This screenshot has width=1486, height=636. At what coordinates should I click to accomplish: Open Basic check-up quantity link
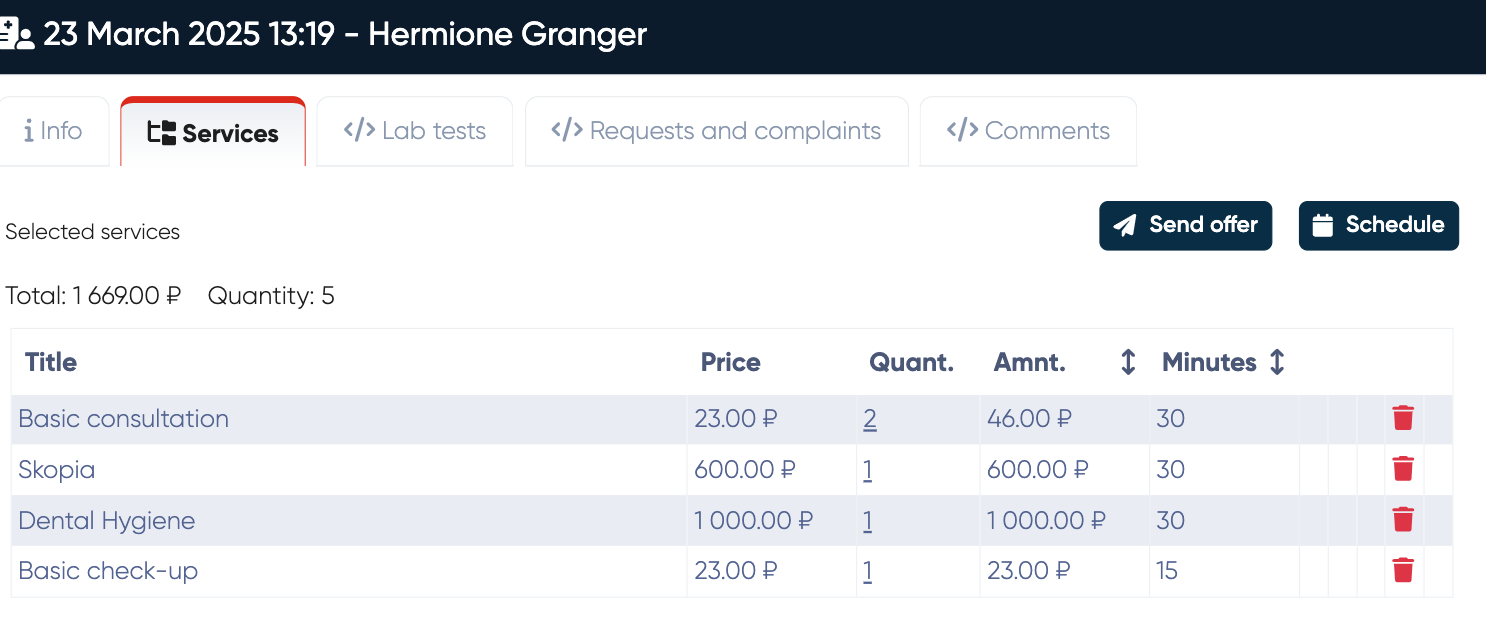coord(868,572)
